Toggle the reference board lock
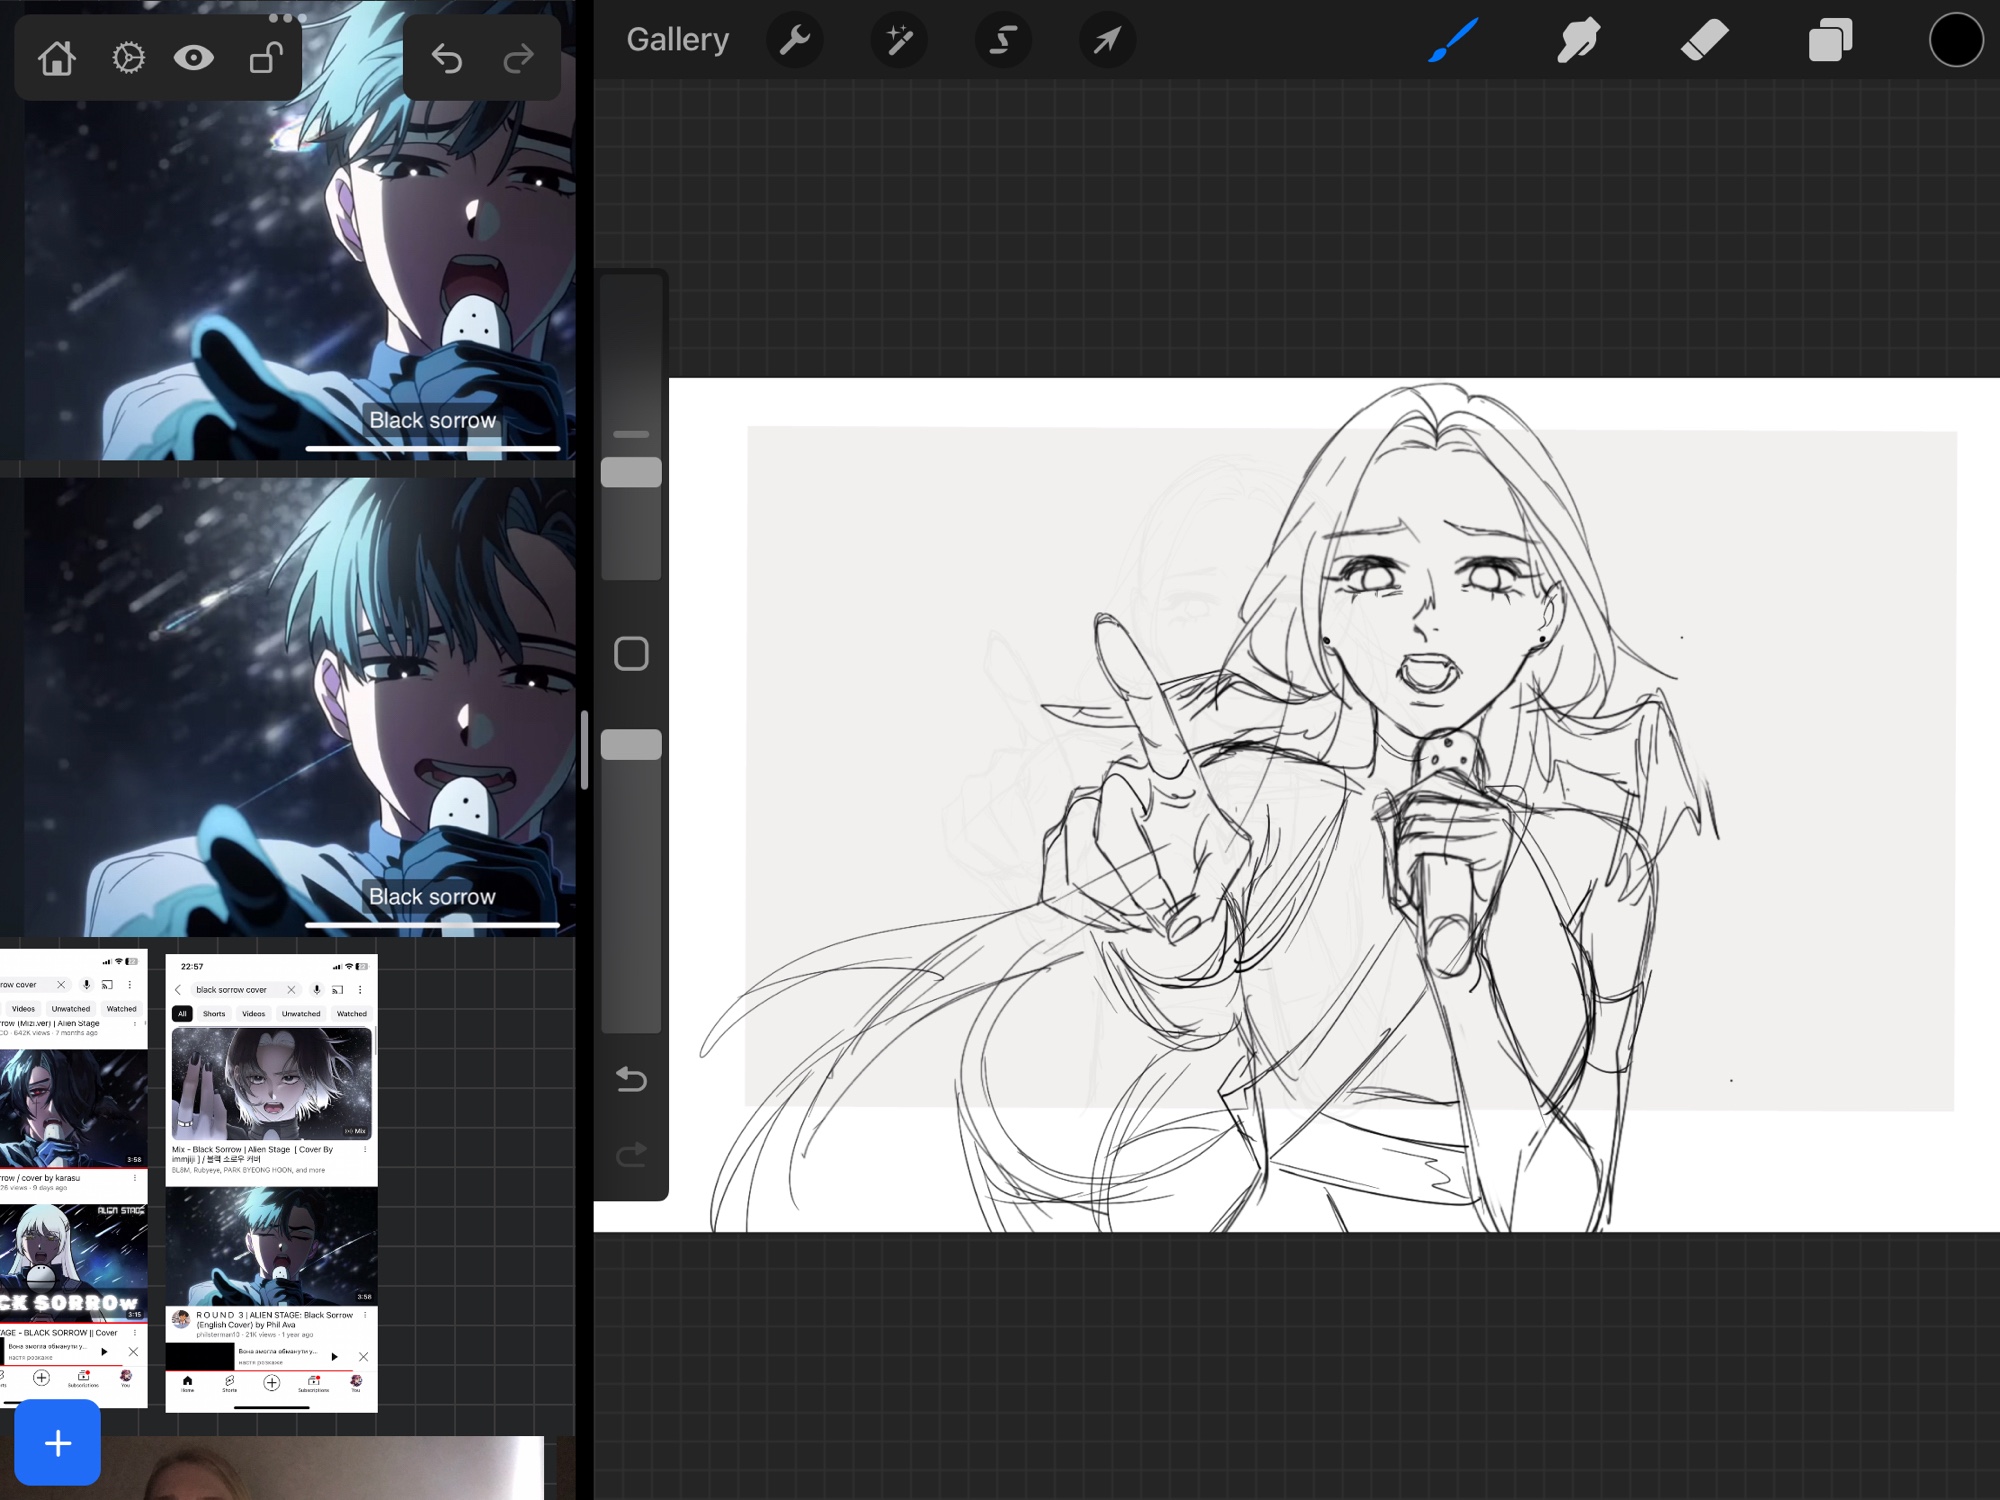This screenshot has height=1500, width=2000. click(x=265, y=58)
